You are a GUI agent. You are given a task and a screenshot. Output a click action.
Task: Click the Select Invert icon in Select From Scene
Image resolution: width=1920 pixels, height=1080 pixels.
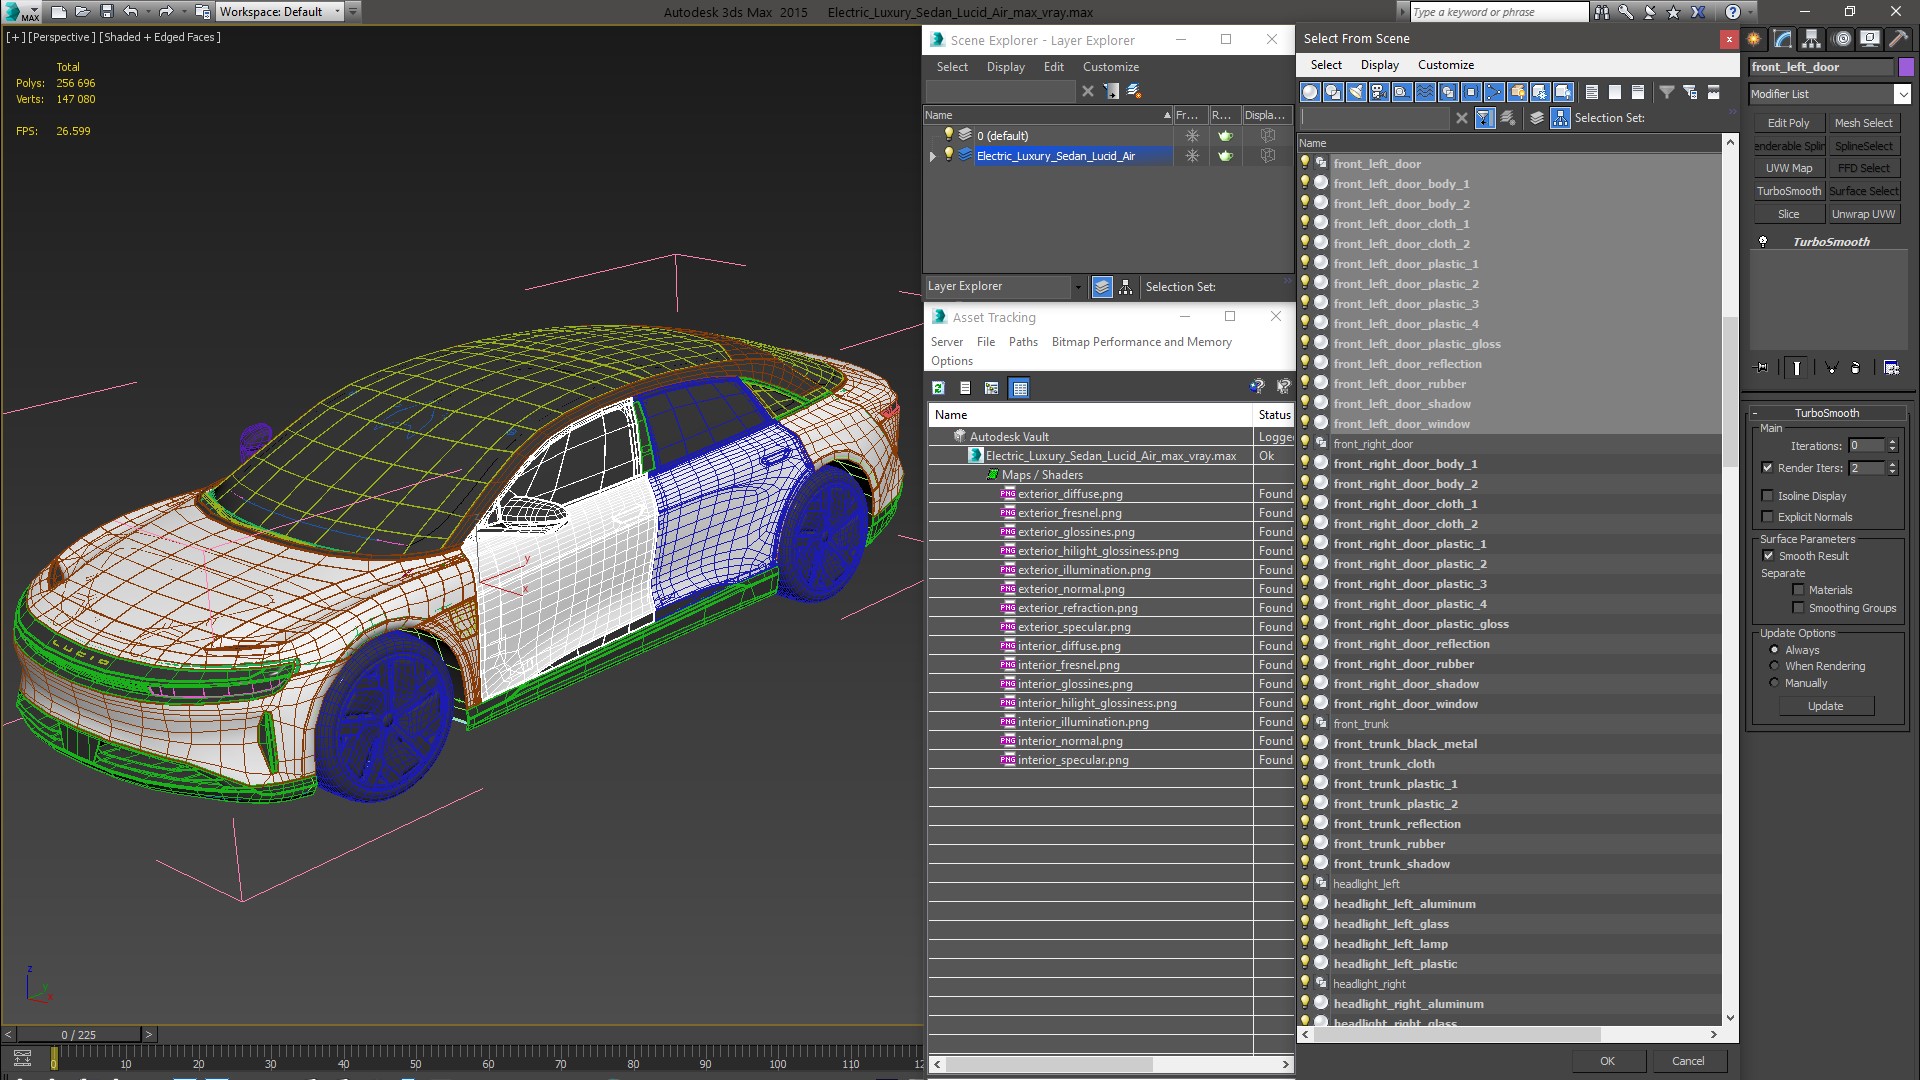click(1638, 92)
